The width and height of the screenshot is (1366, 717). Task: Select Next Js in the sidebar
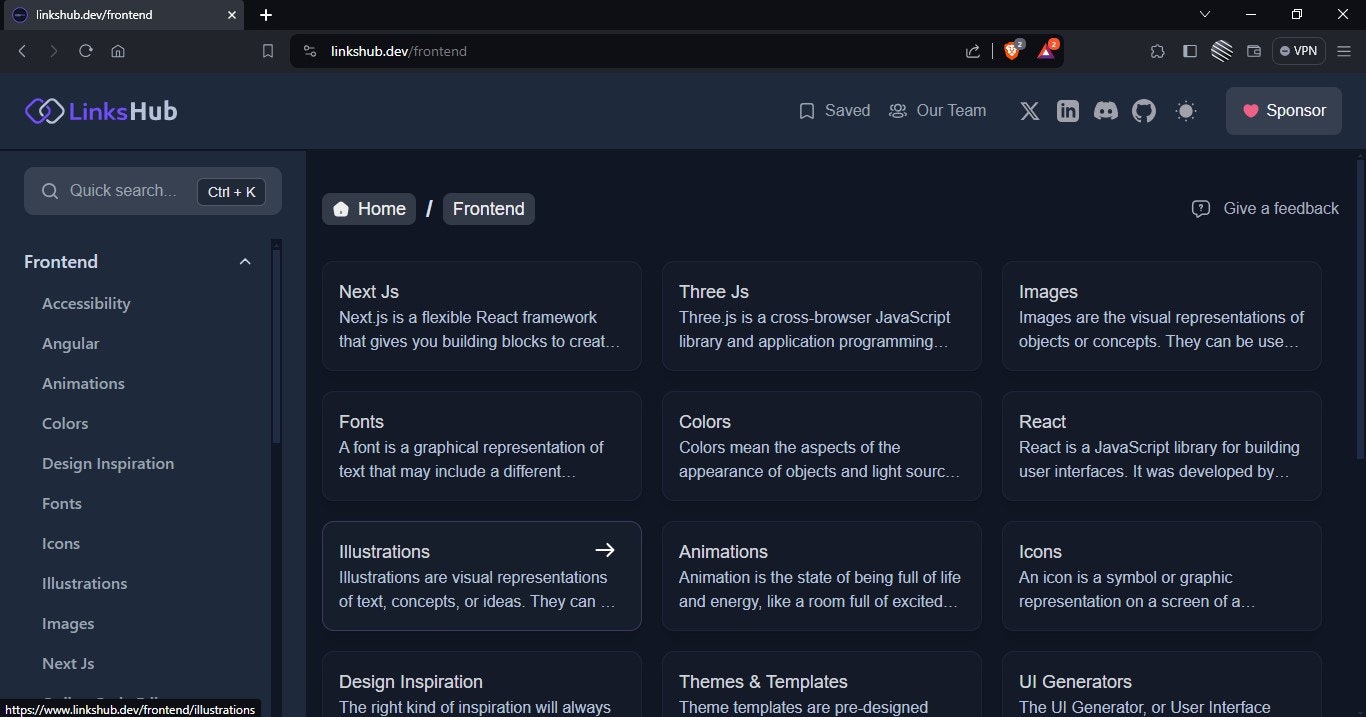(68, 663)
